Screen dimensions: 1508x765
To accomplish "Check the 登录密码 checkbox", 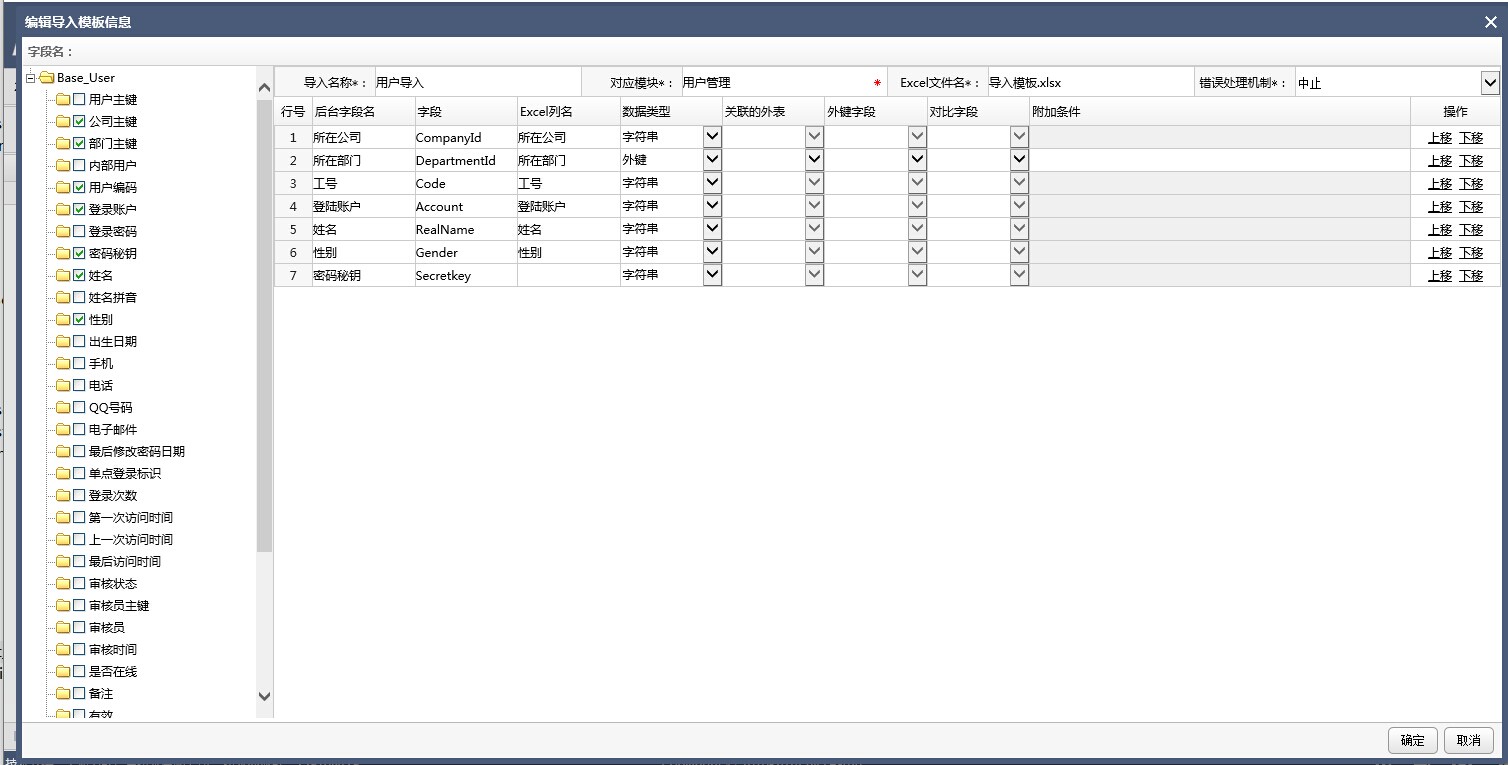I will [x=79, y=231].
